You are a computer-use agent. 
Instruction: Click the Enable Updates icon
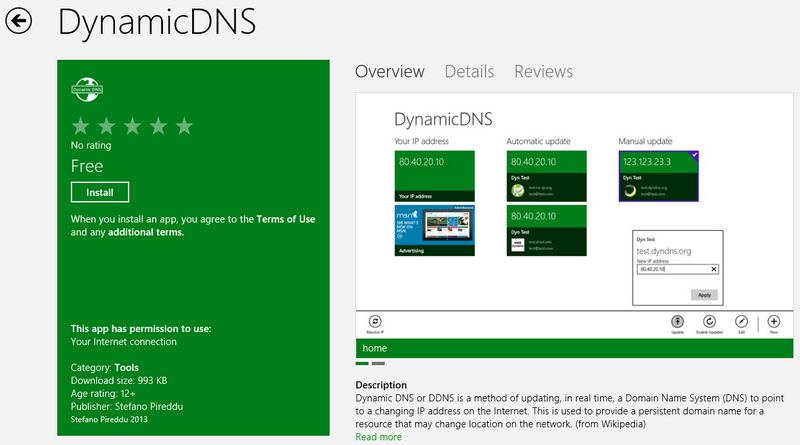click(708, 321)
